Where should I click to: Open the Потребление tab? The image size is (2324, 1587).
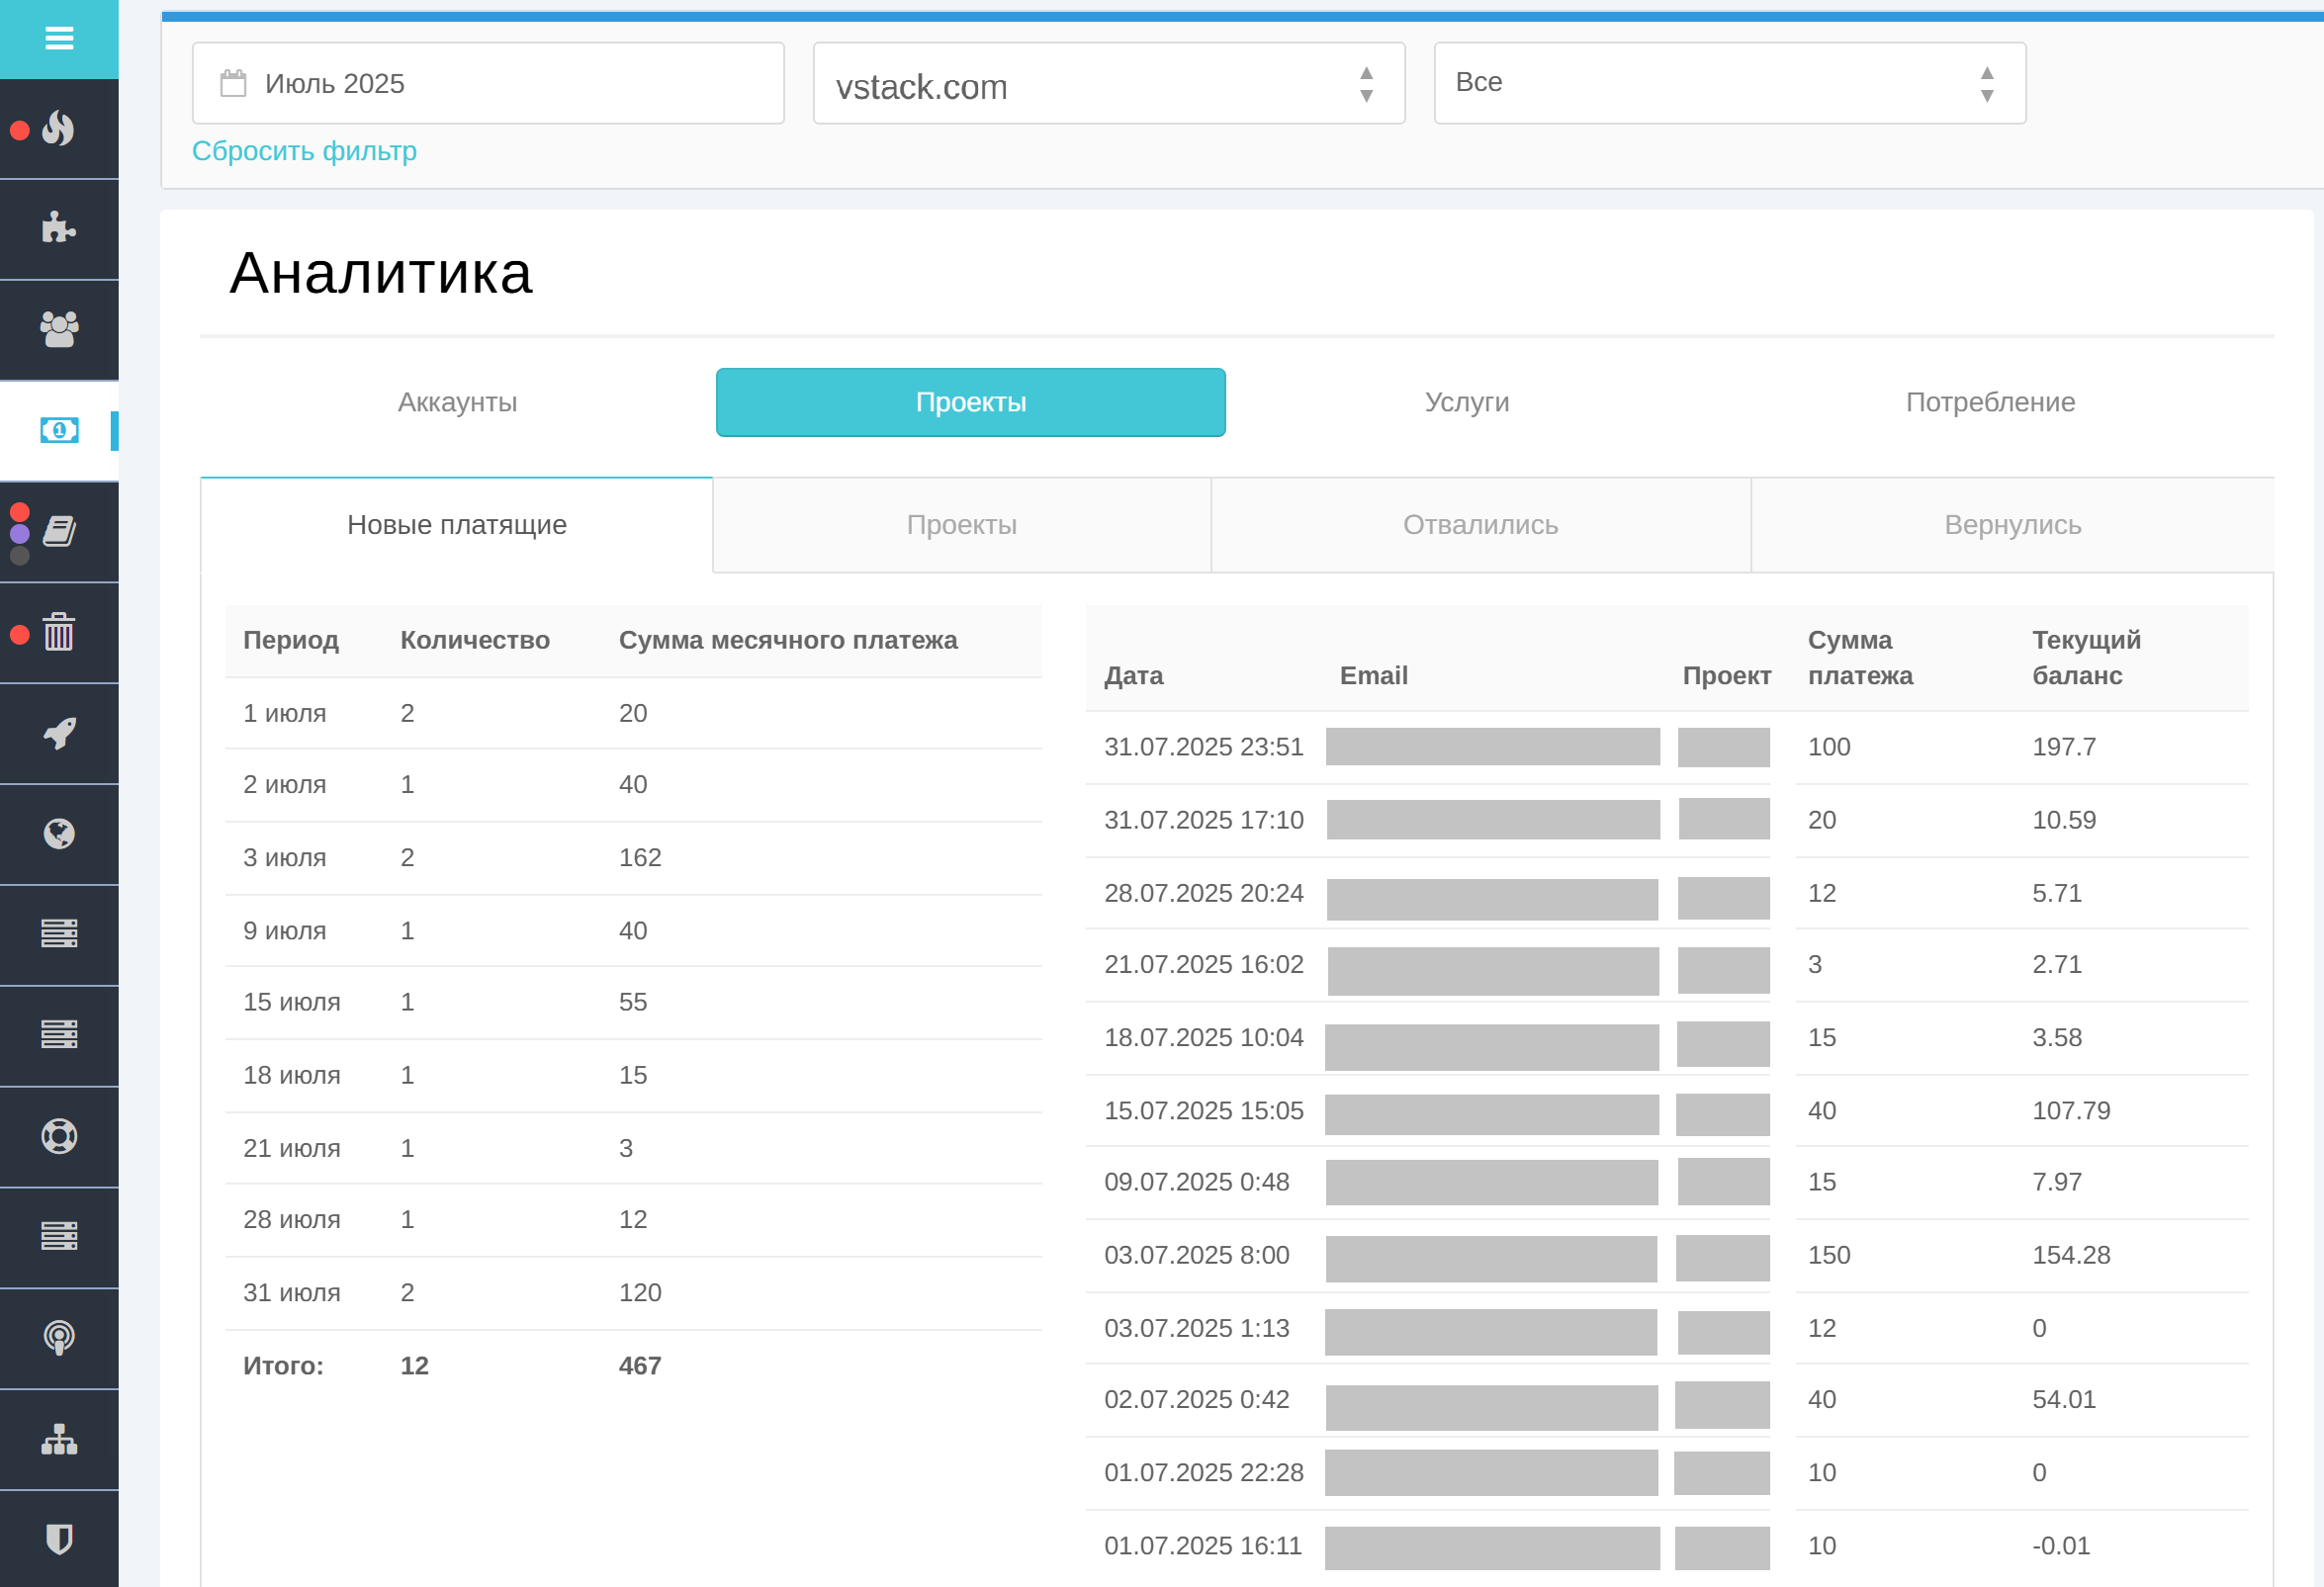[x=1990, y=402]
